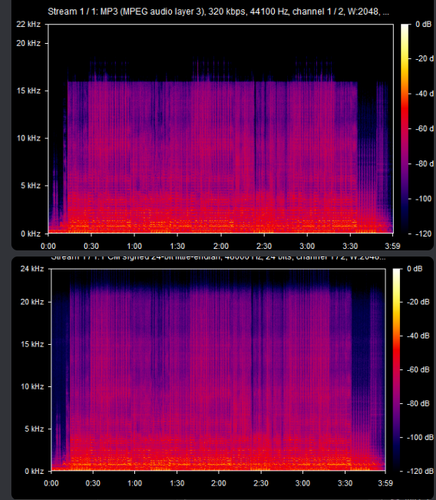Click the "0:30" time label under the PCM spectrogram
436x500 pixels.
(93, 483)
